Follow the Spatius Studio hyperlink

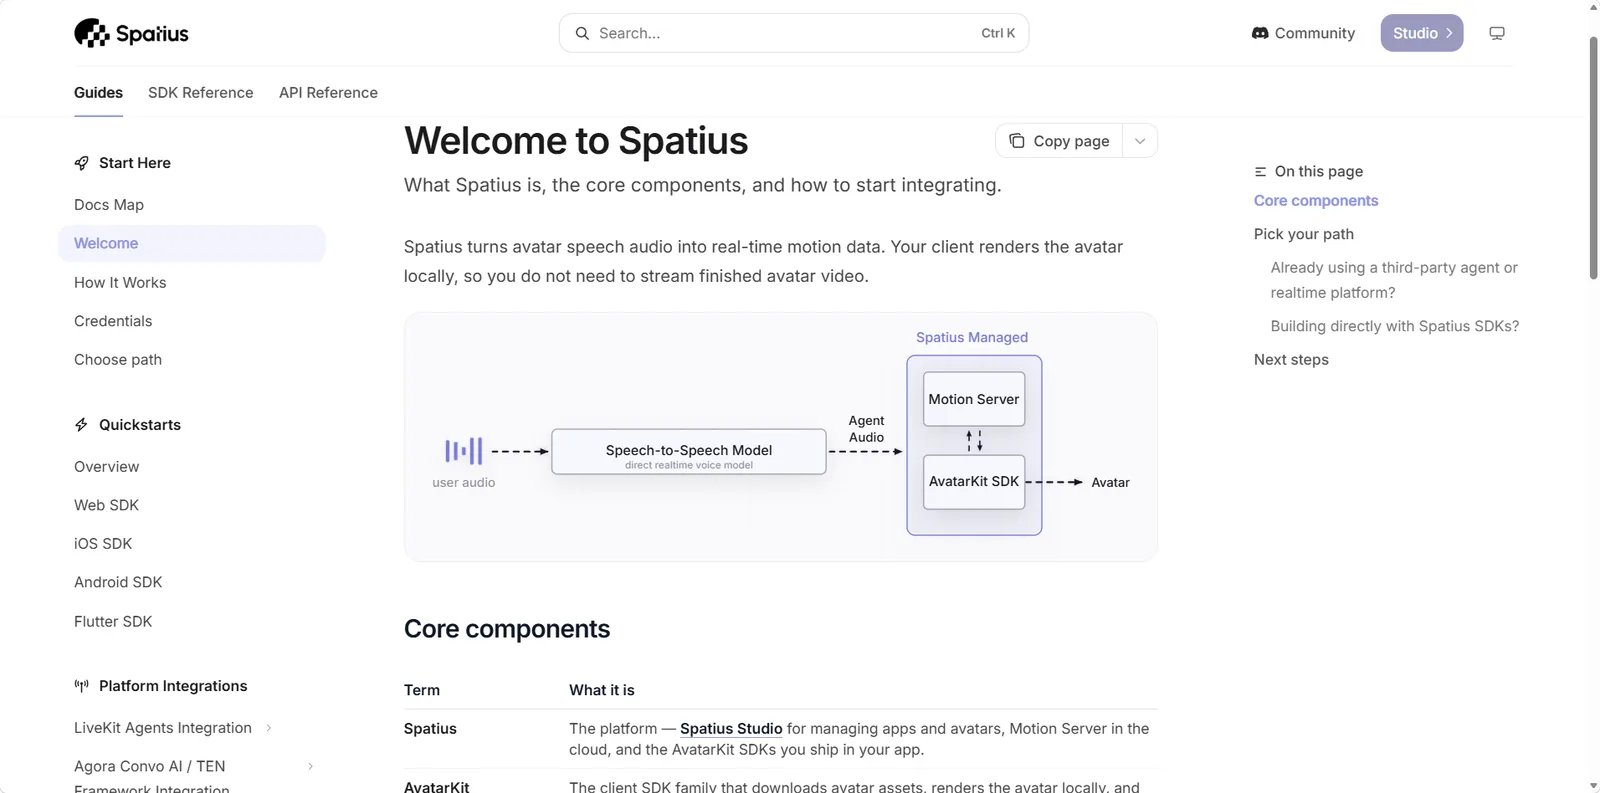coord(731,729)
